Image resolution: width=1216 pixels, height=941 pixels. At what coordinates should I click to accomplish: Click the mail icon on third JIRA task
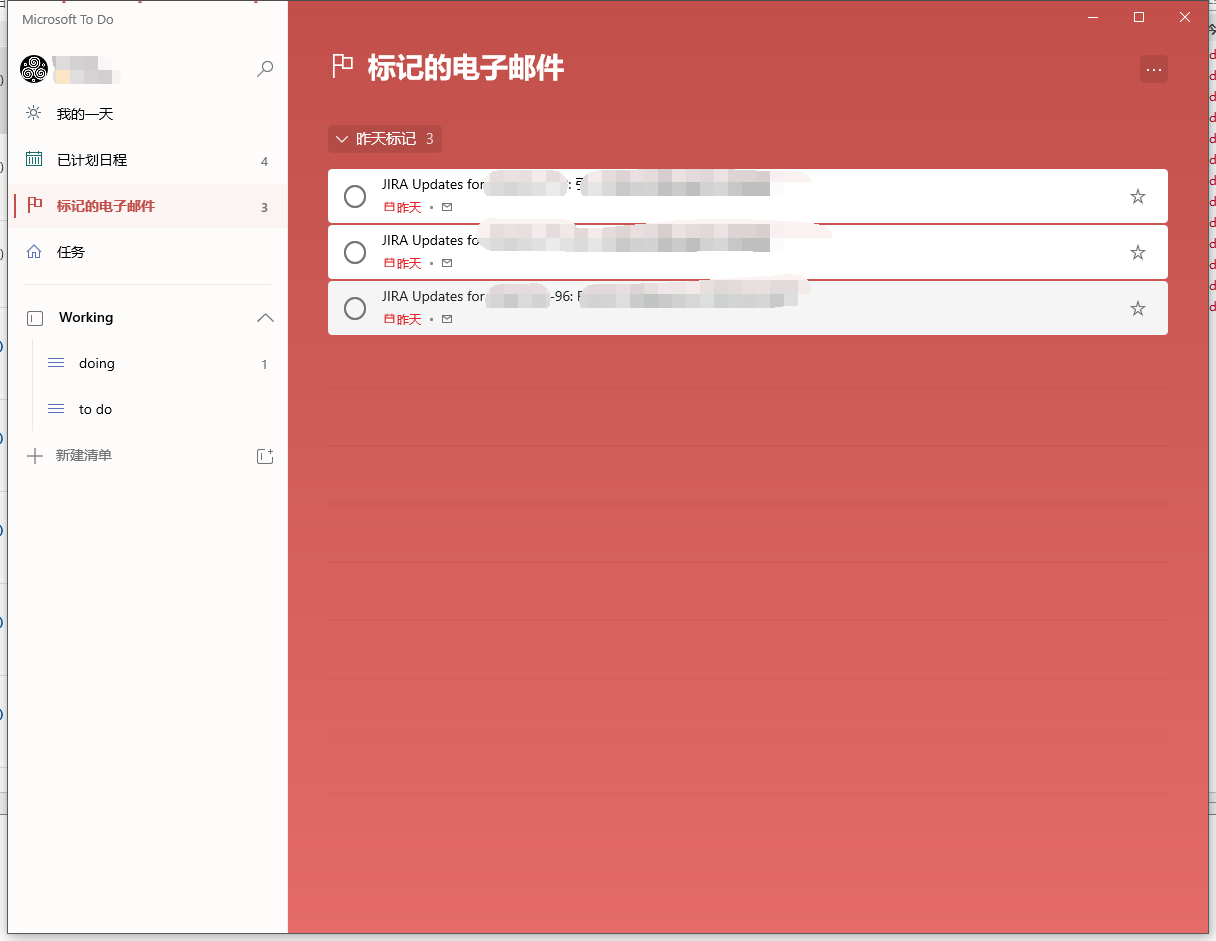tap(447, 319)
